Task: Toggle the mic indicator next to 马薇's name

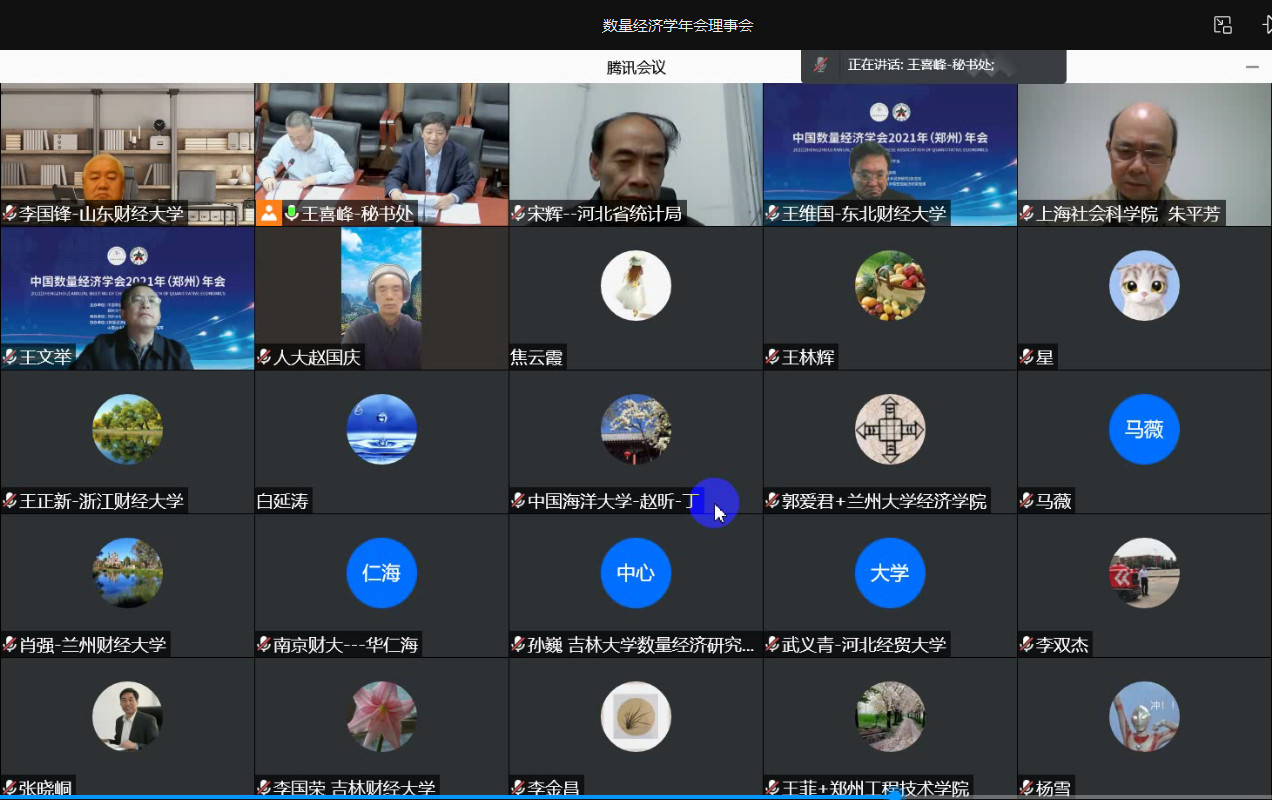Action: tap(1026, 501)
